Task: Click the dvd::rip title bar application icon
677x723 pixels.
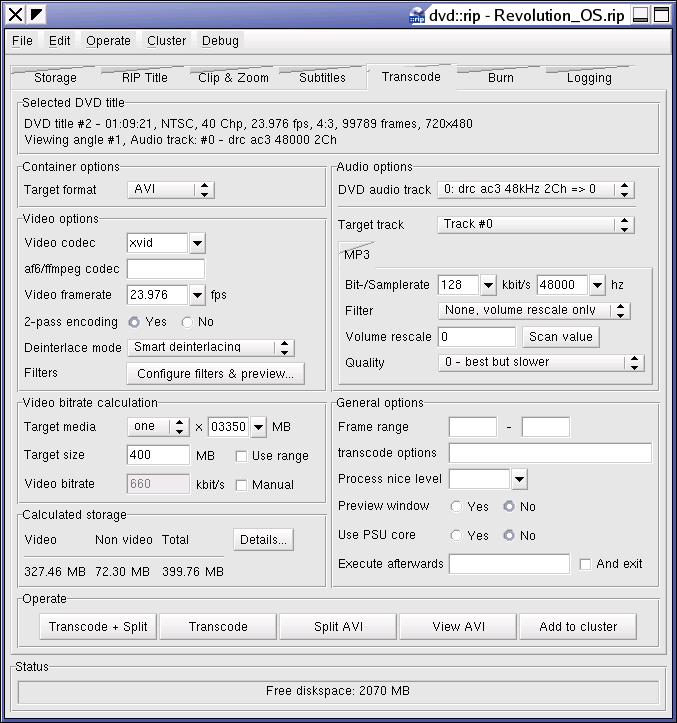Action: click(417, 16)
